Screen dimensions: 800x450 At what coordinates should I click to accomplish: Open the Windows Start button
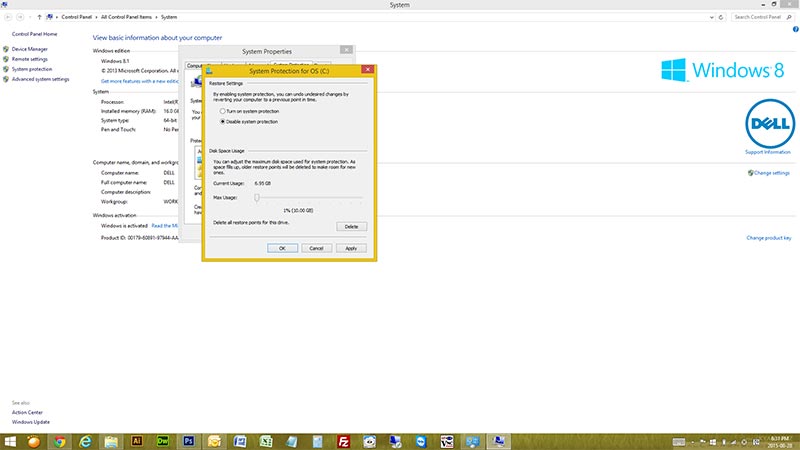[10, 441]
